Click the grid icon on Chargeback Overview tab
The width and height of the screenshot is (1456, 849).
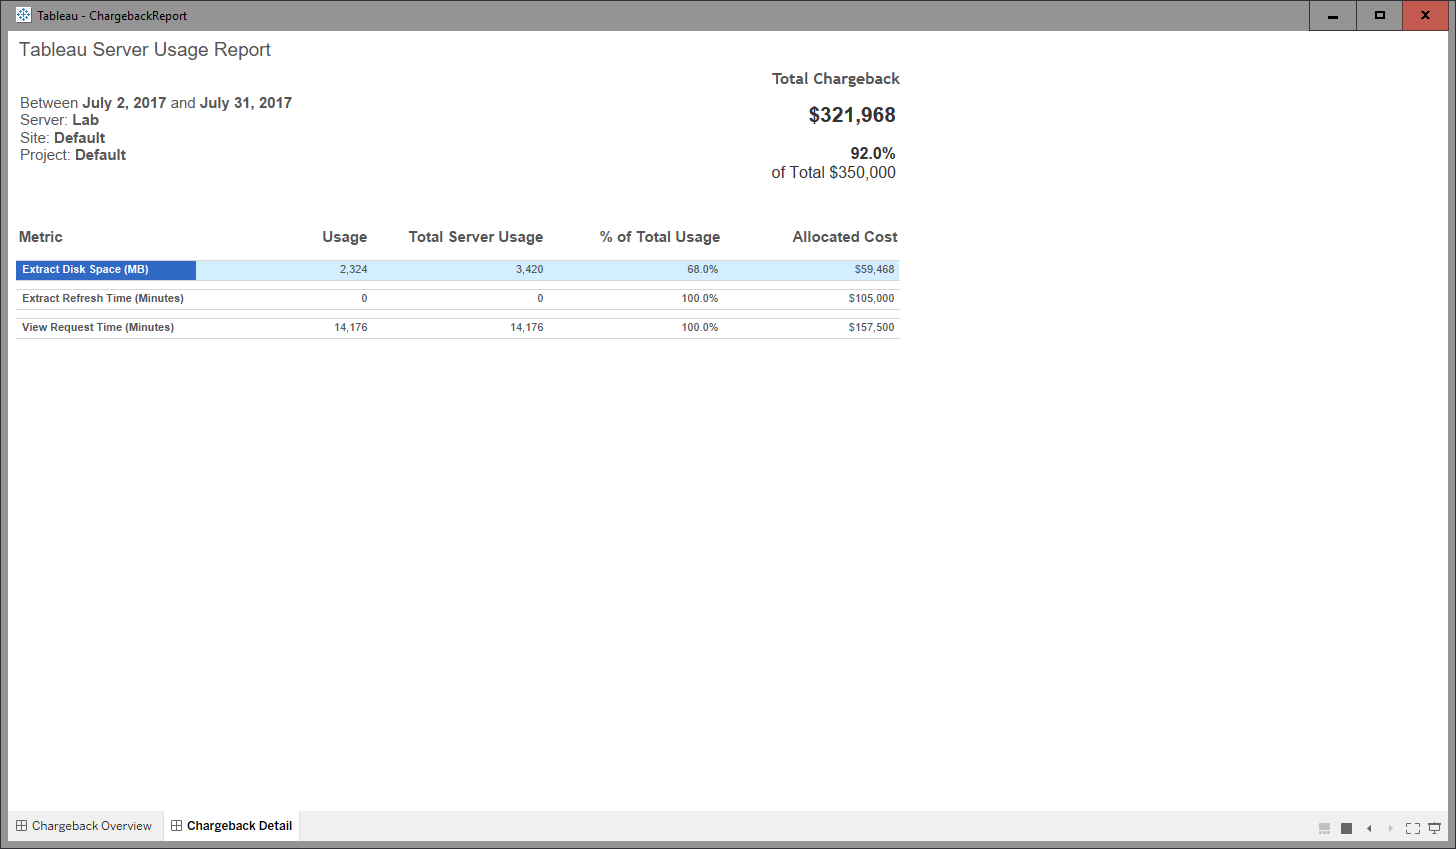[x=21, y=826]
